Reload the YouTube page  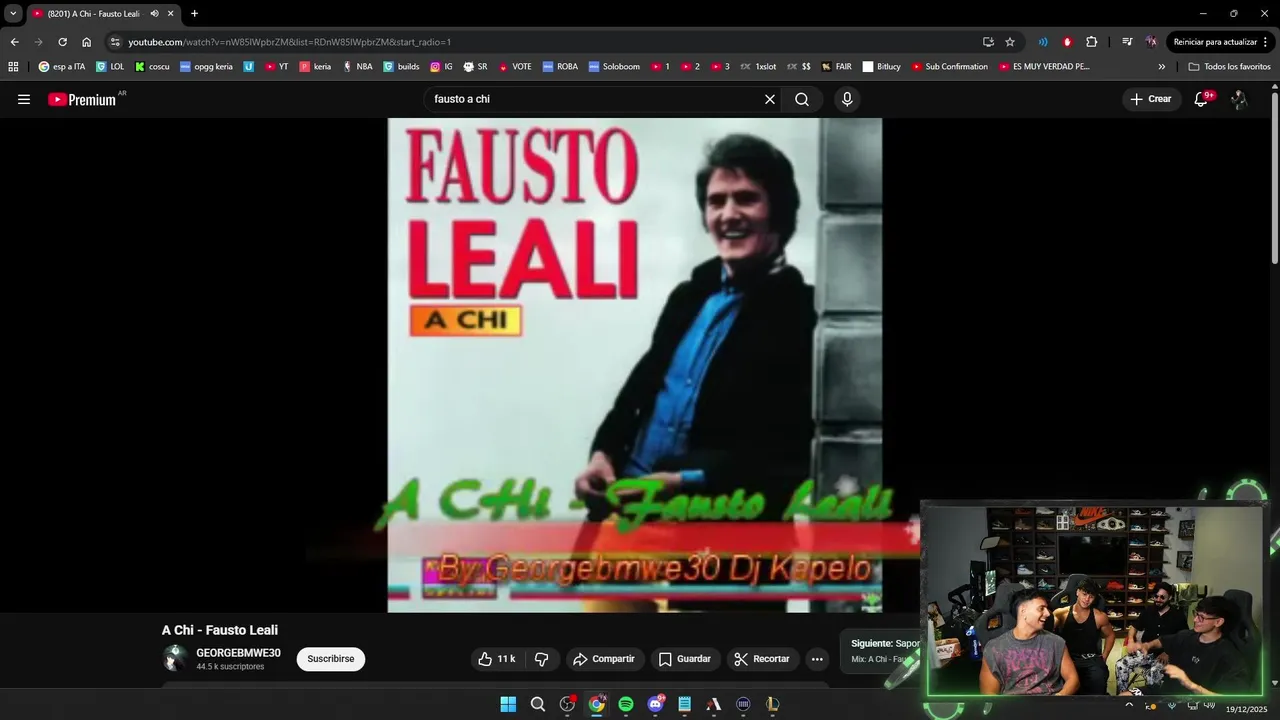click(62, 42)
